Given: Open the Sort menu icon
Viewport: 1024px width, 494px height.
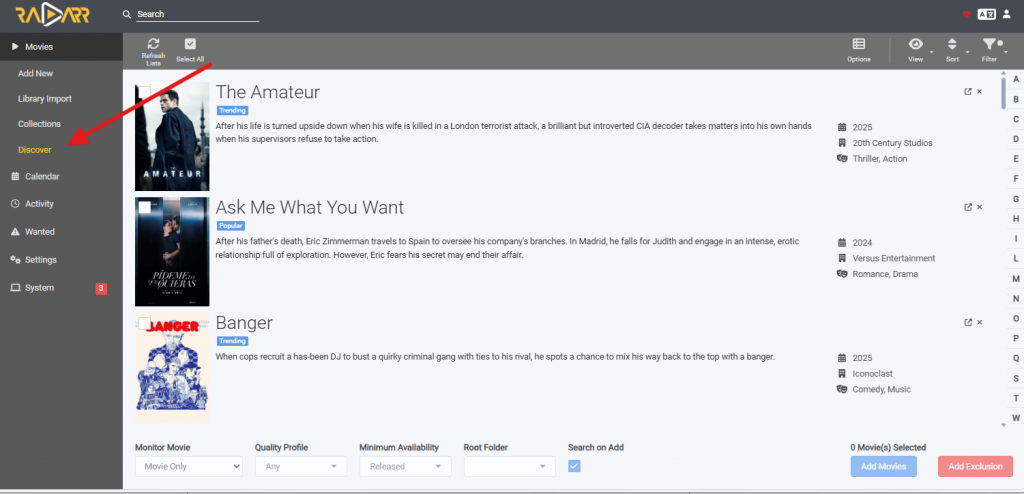Looking at the screenshot, I should (952, 44).
